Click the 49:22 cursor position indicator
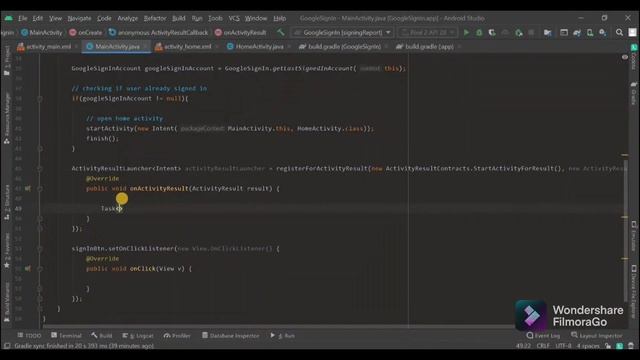The width and height of the screenshot is (640, 360). 523,346
